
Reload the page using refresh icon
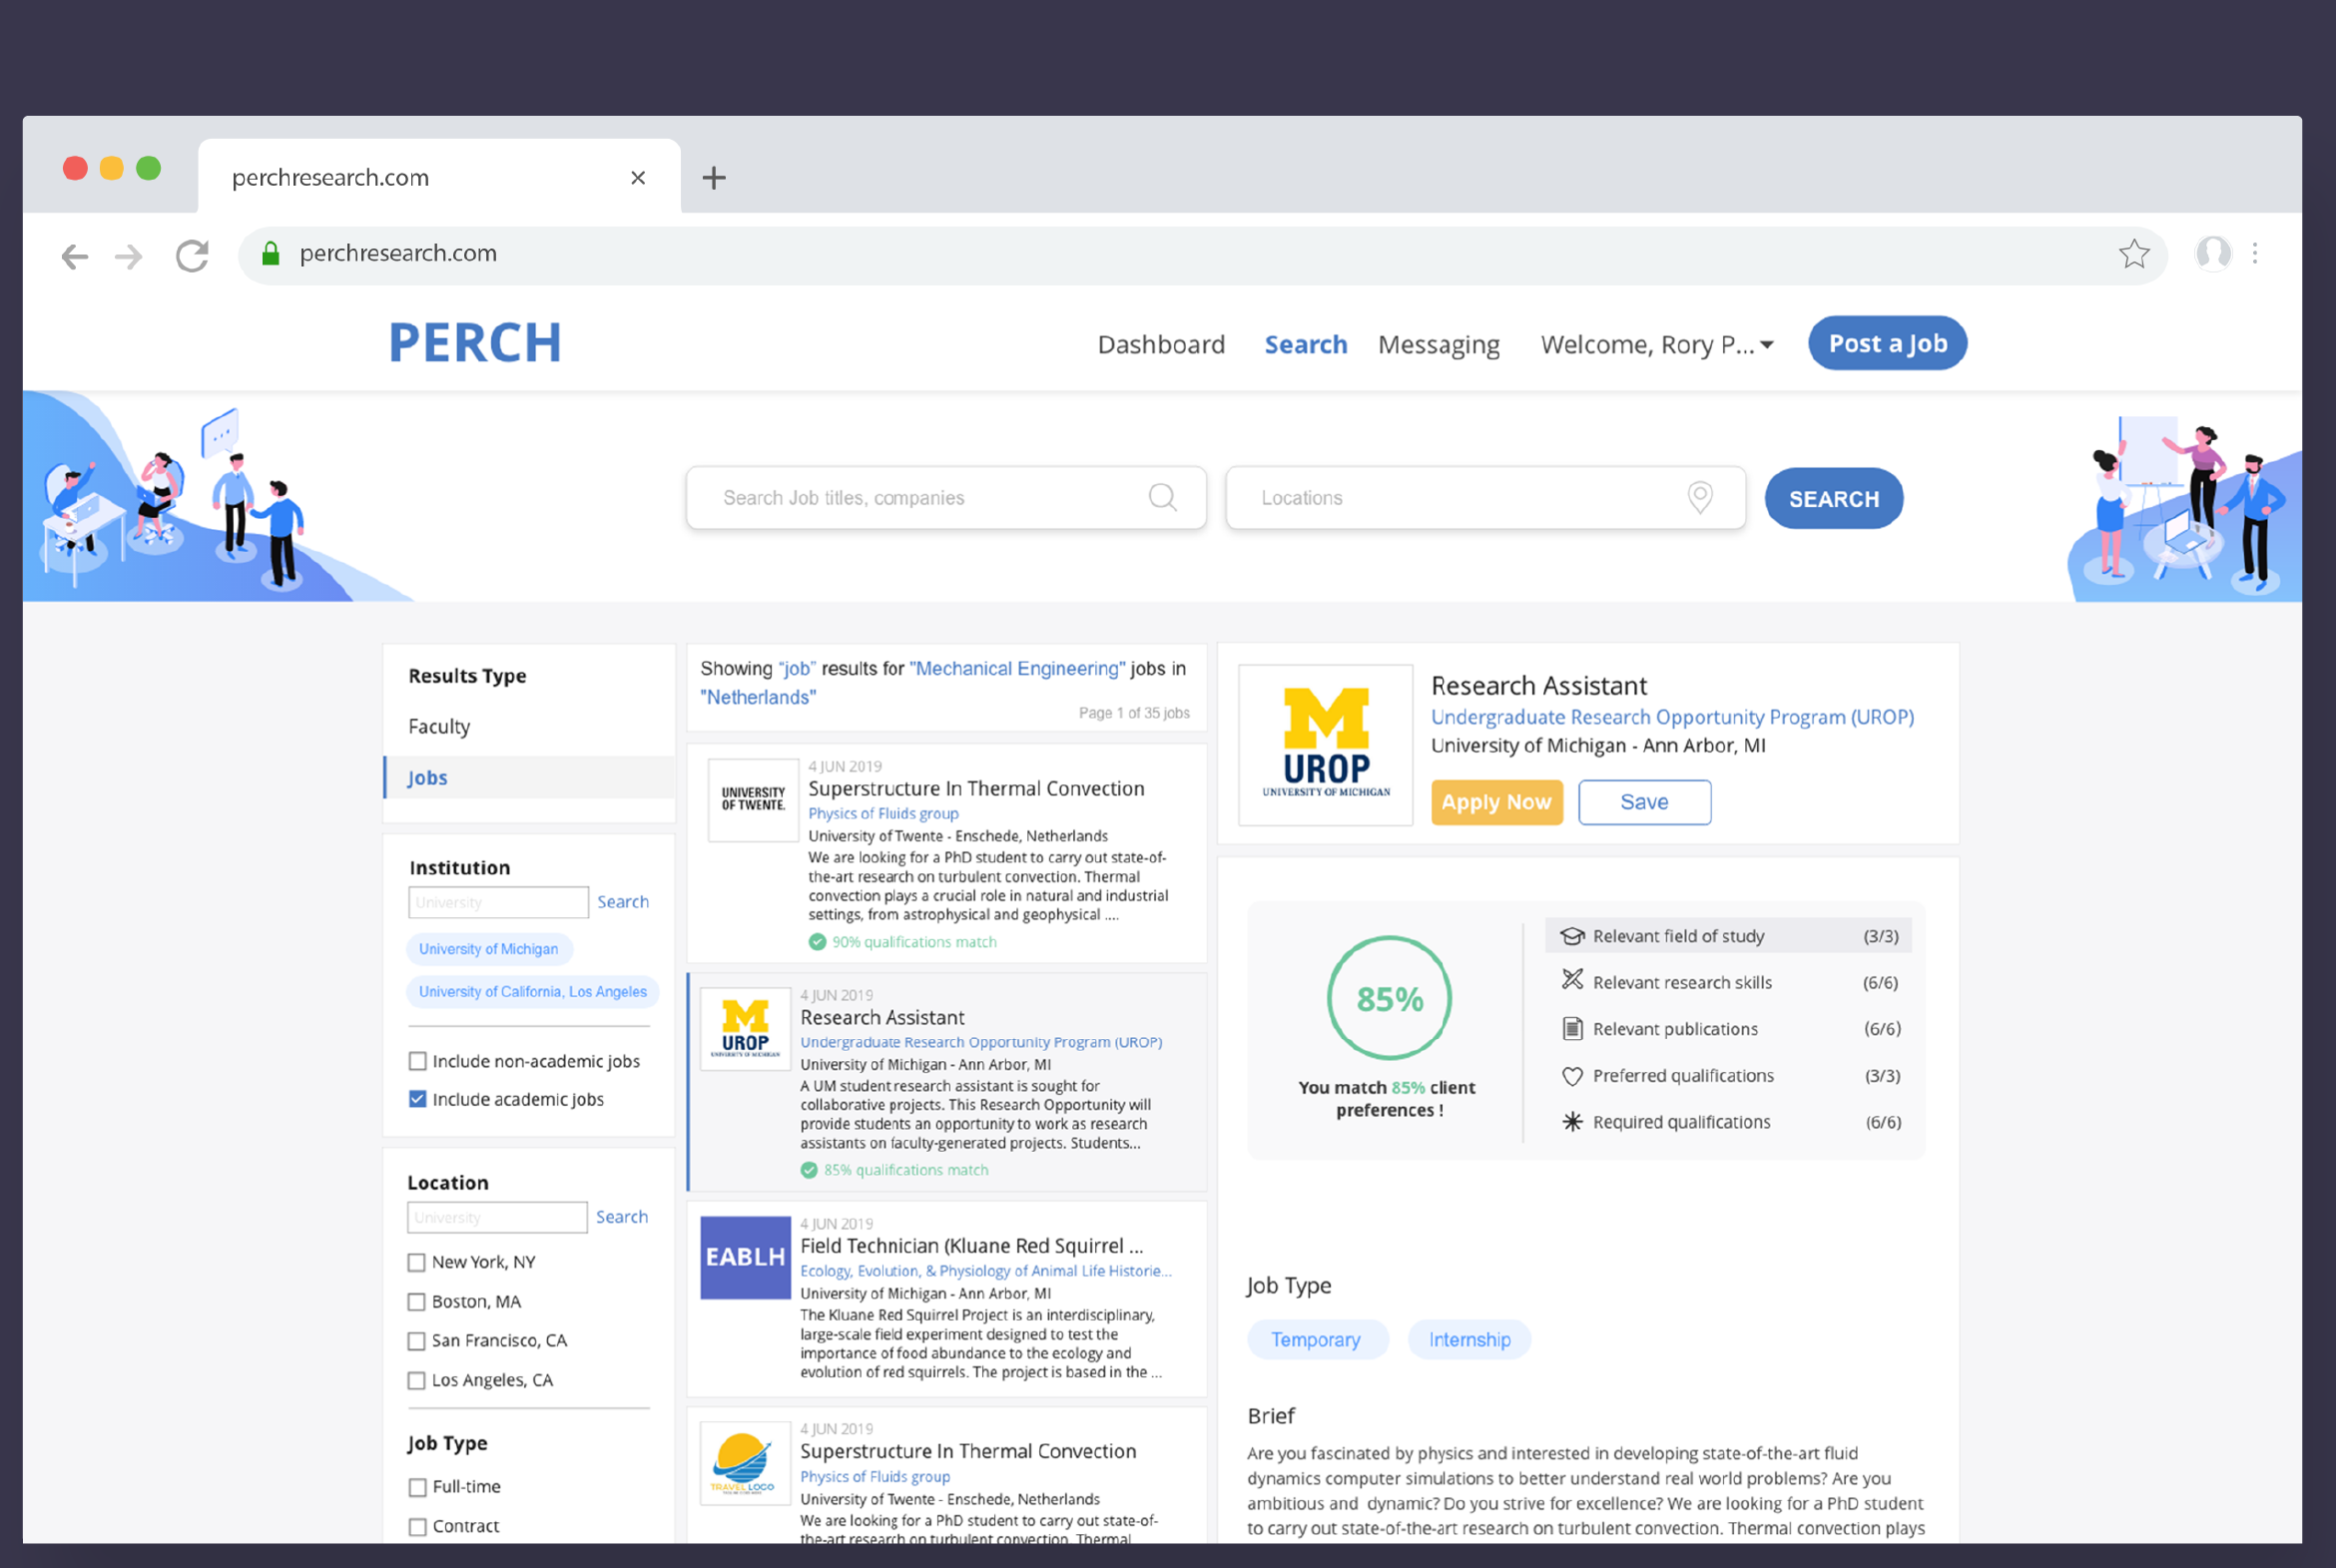(x=192, y=256)
